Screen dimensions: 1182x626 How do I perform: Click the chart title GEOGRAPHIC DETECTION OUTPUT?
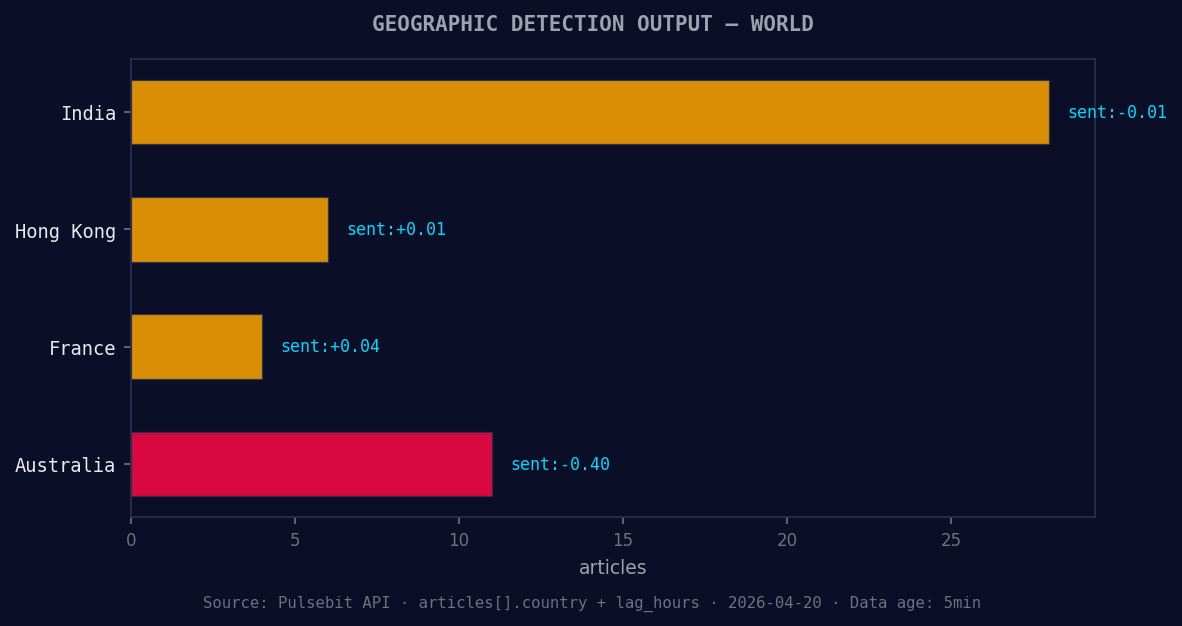pyautogui.click(x=591, y=23)
